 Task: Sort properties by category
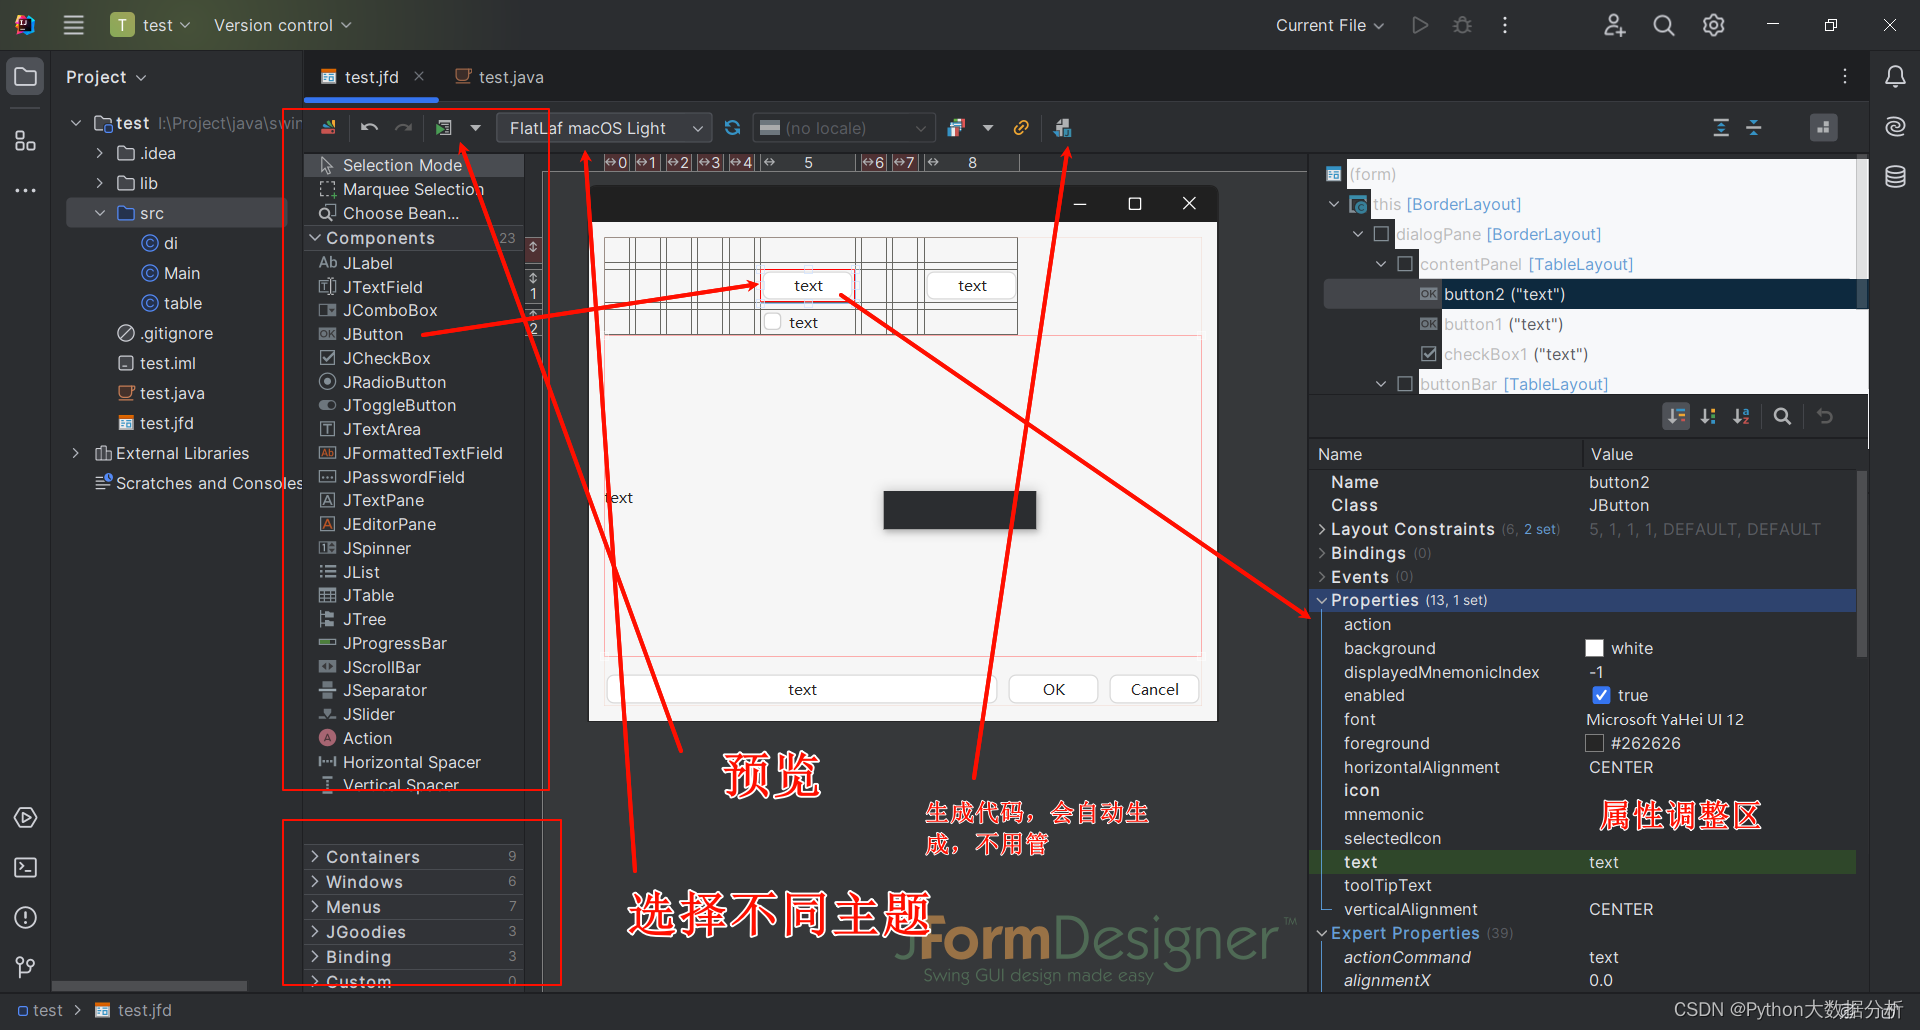point(1676,416)
